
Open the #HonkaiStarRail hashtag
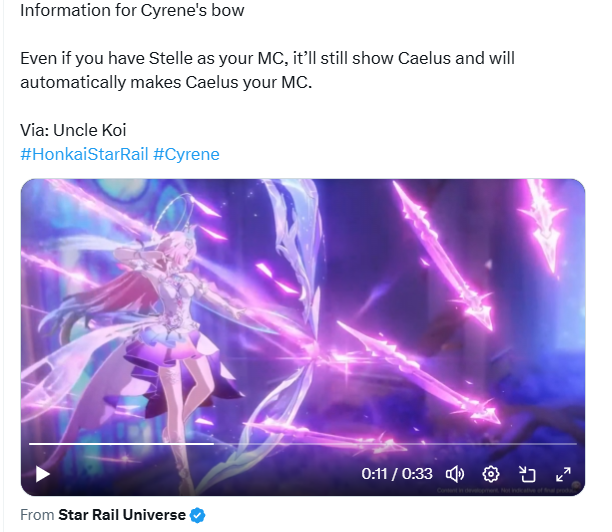click(x=84, y=154)
